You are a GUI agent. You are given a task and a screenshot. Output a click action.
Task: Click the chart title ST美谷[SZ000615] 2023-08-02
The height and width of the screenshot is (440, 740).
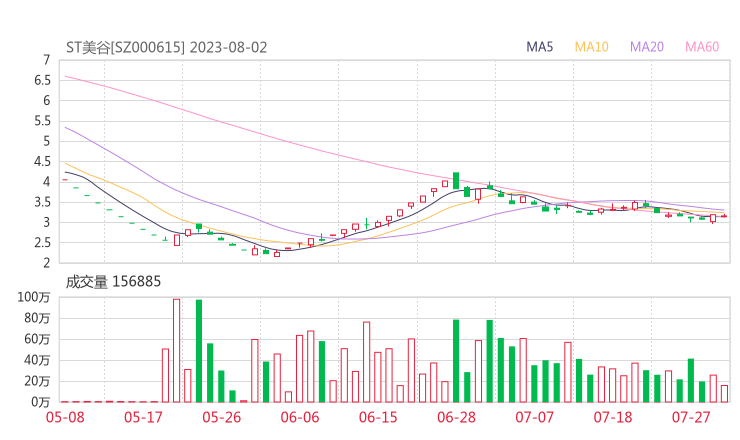(x=167, y=47)
